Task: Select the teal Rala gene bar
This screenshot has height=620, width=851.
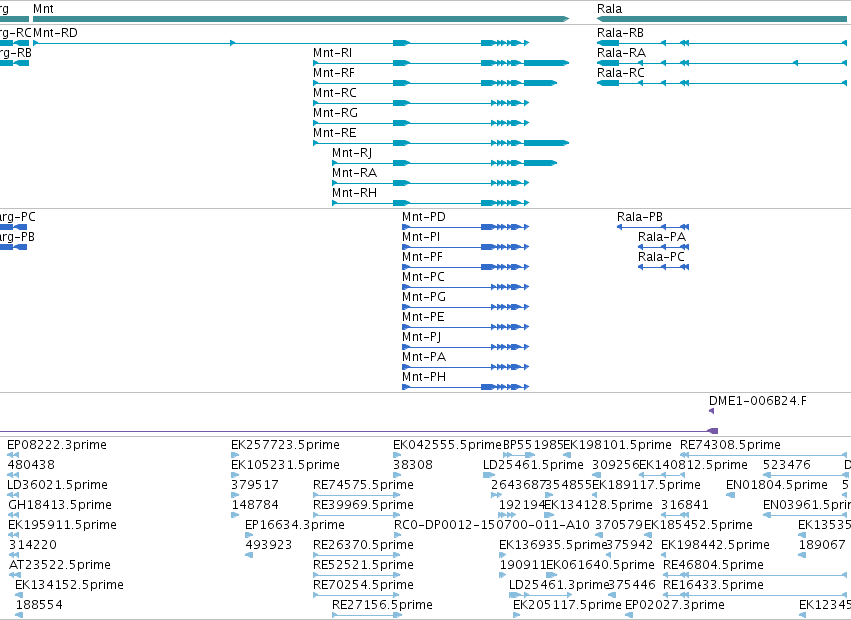Action: click(724, 19)
